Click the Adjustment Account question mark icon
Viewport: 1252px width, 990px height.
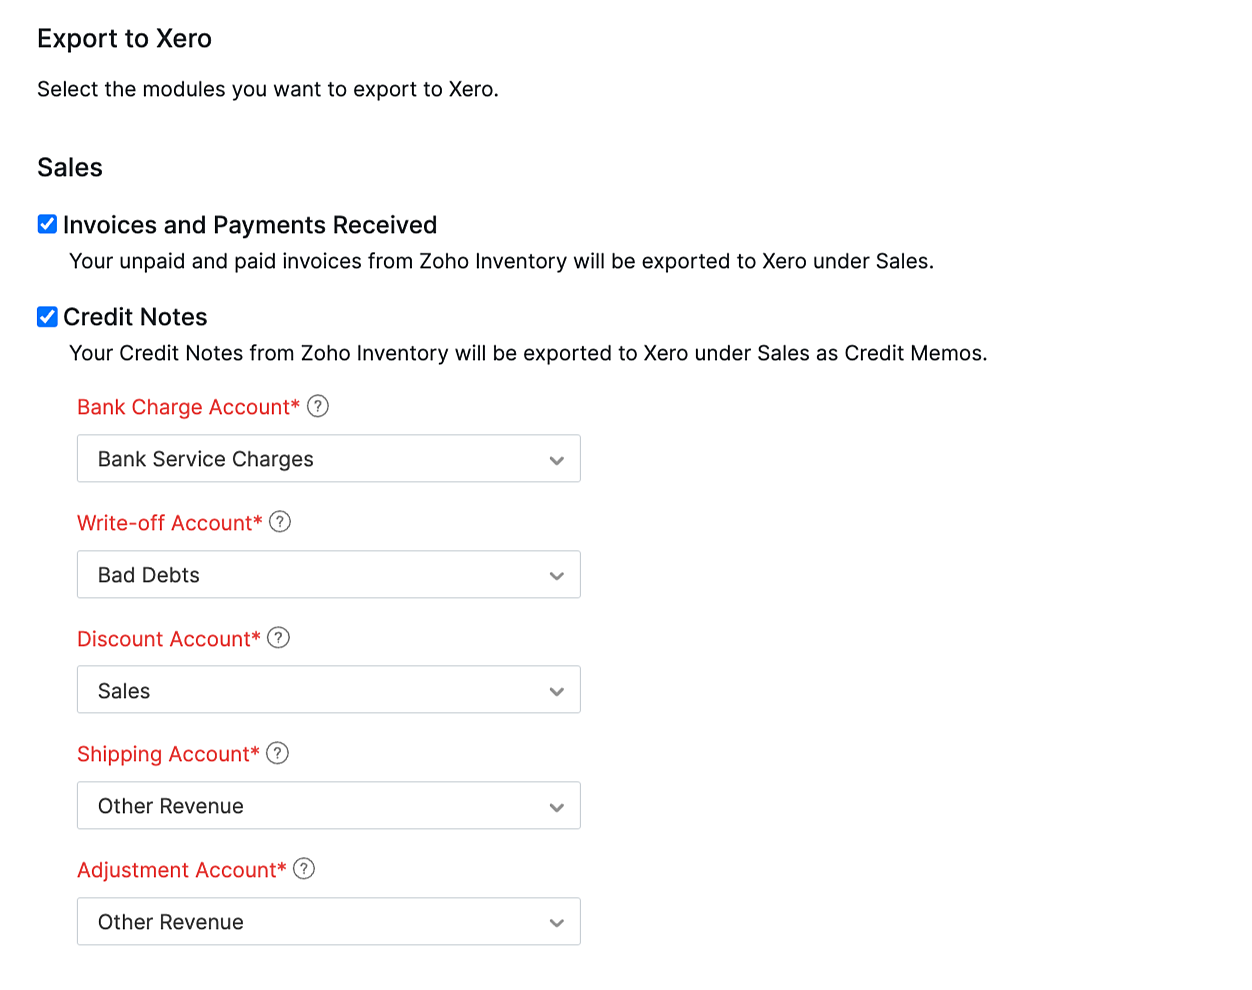303,869
